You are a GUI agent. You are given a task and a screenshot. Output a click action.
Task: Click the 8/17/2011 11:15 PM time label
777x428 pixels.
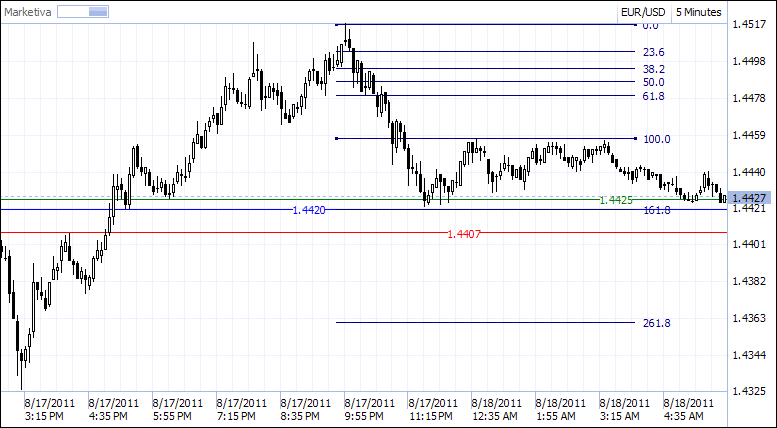click(x=433, y=409)
